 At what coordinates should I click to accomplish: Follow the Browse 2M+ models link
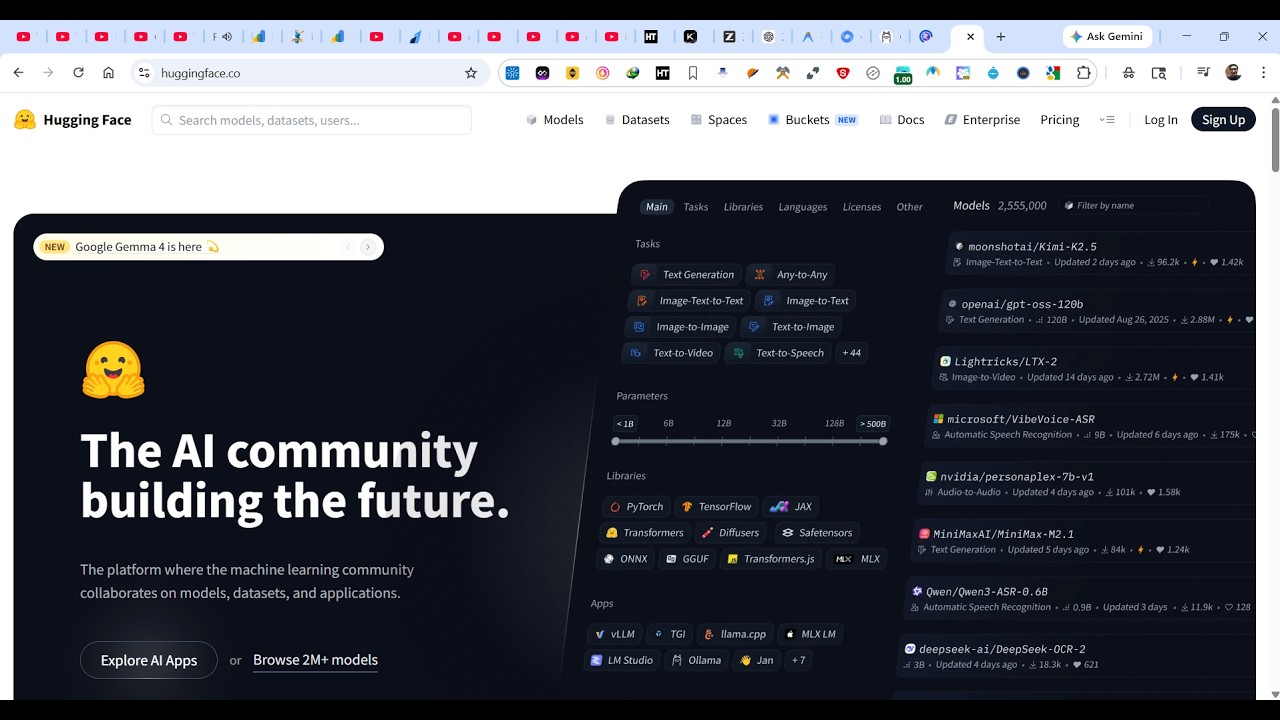pos(315,660)
